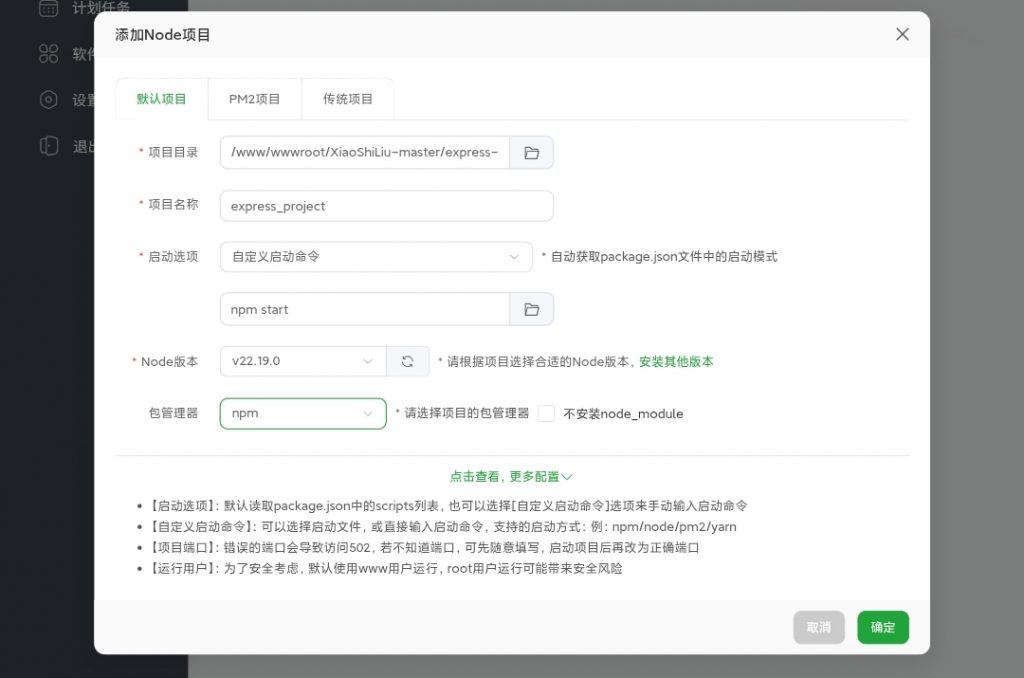
Task: Switch to the 传统项目 tab
Action: (347, 98)
